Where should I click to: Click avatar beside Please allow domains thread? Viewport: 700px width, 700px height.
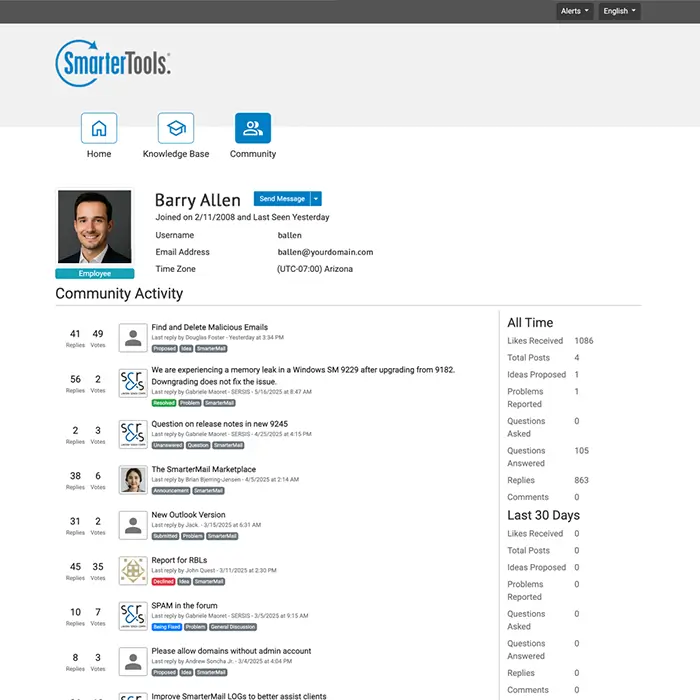tap(133, 662)
